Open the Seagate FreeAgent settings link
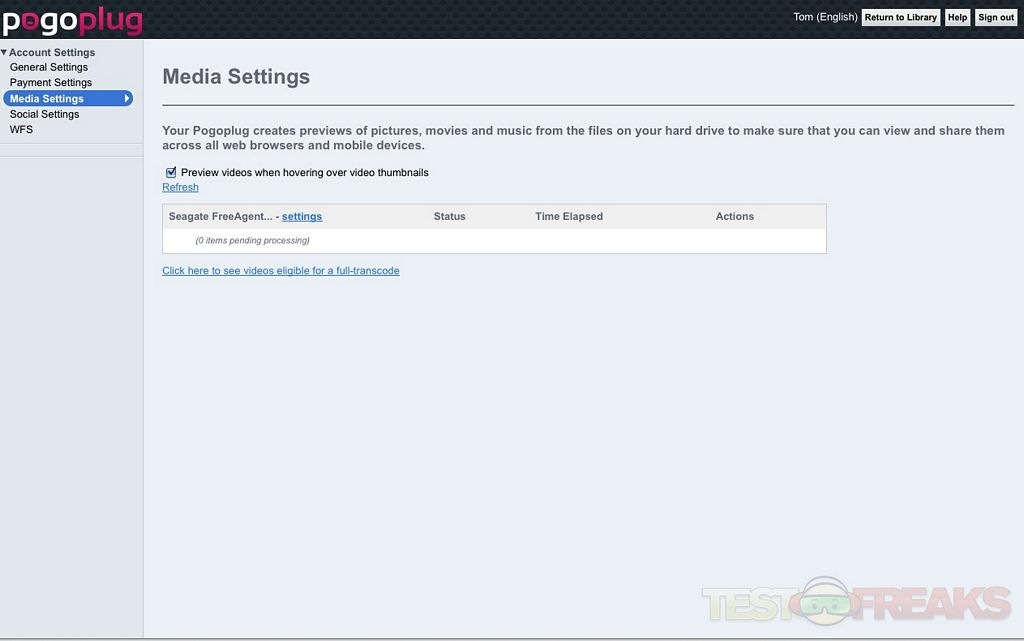 pos(302,216)
